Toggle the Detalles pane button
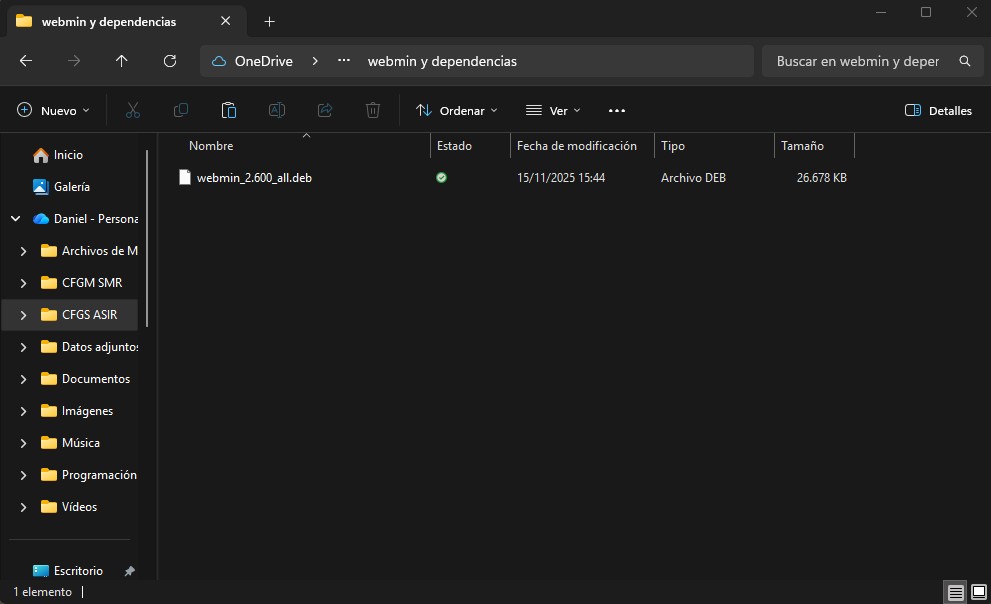 point(938,111)
